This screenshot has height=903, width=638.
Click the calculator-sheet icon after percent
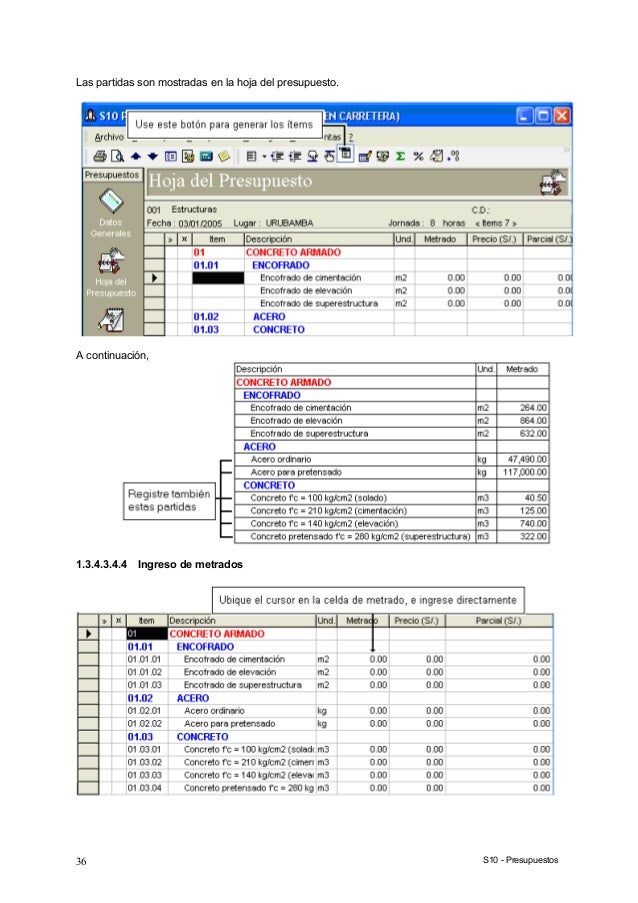437,156
